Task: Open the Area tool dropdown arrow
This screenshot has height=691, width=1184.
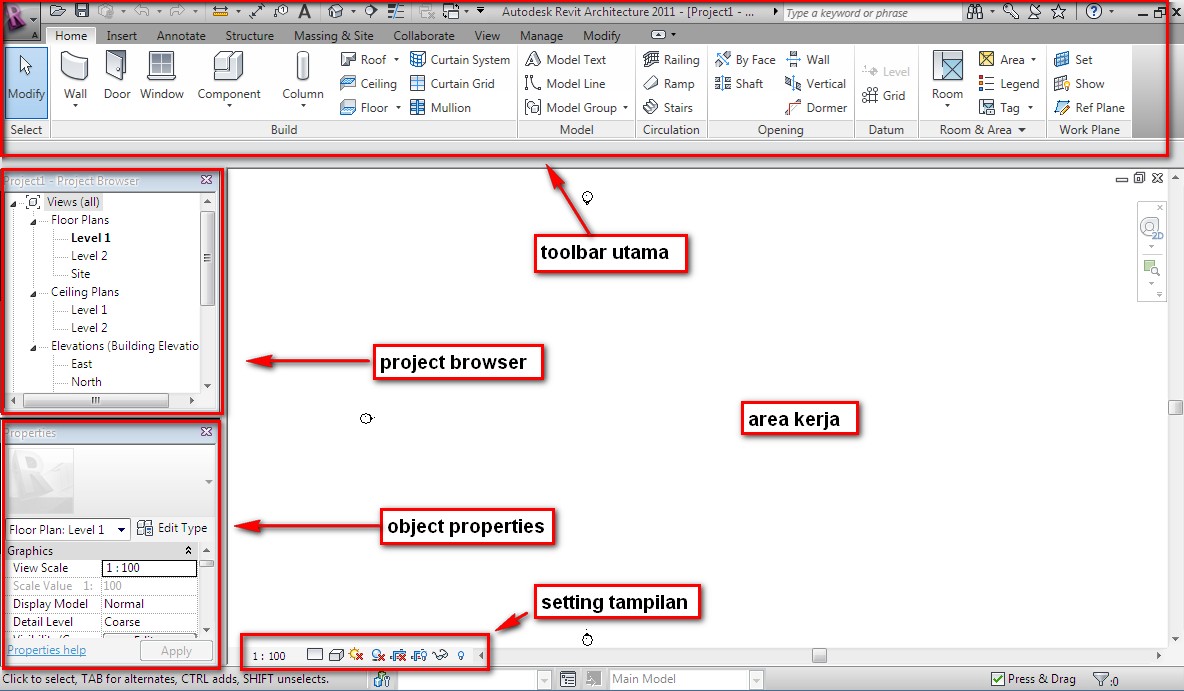Action: 1033,60
